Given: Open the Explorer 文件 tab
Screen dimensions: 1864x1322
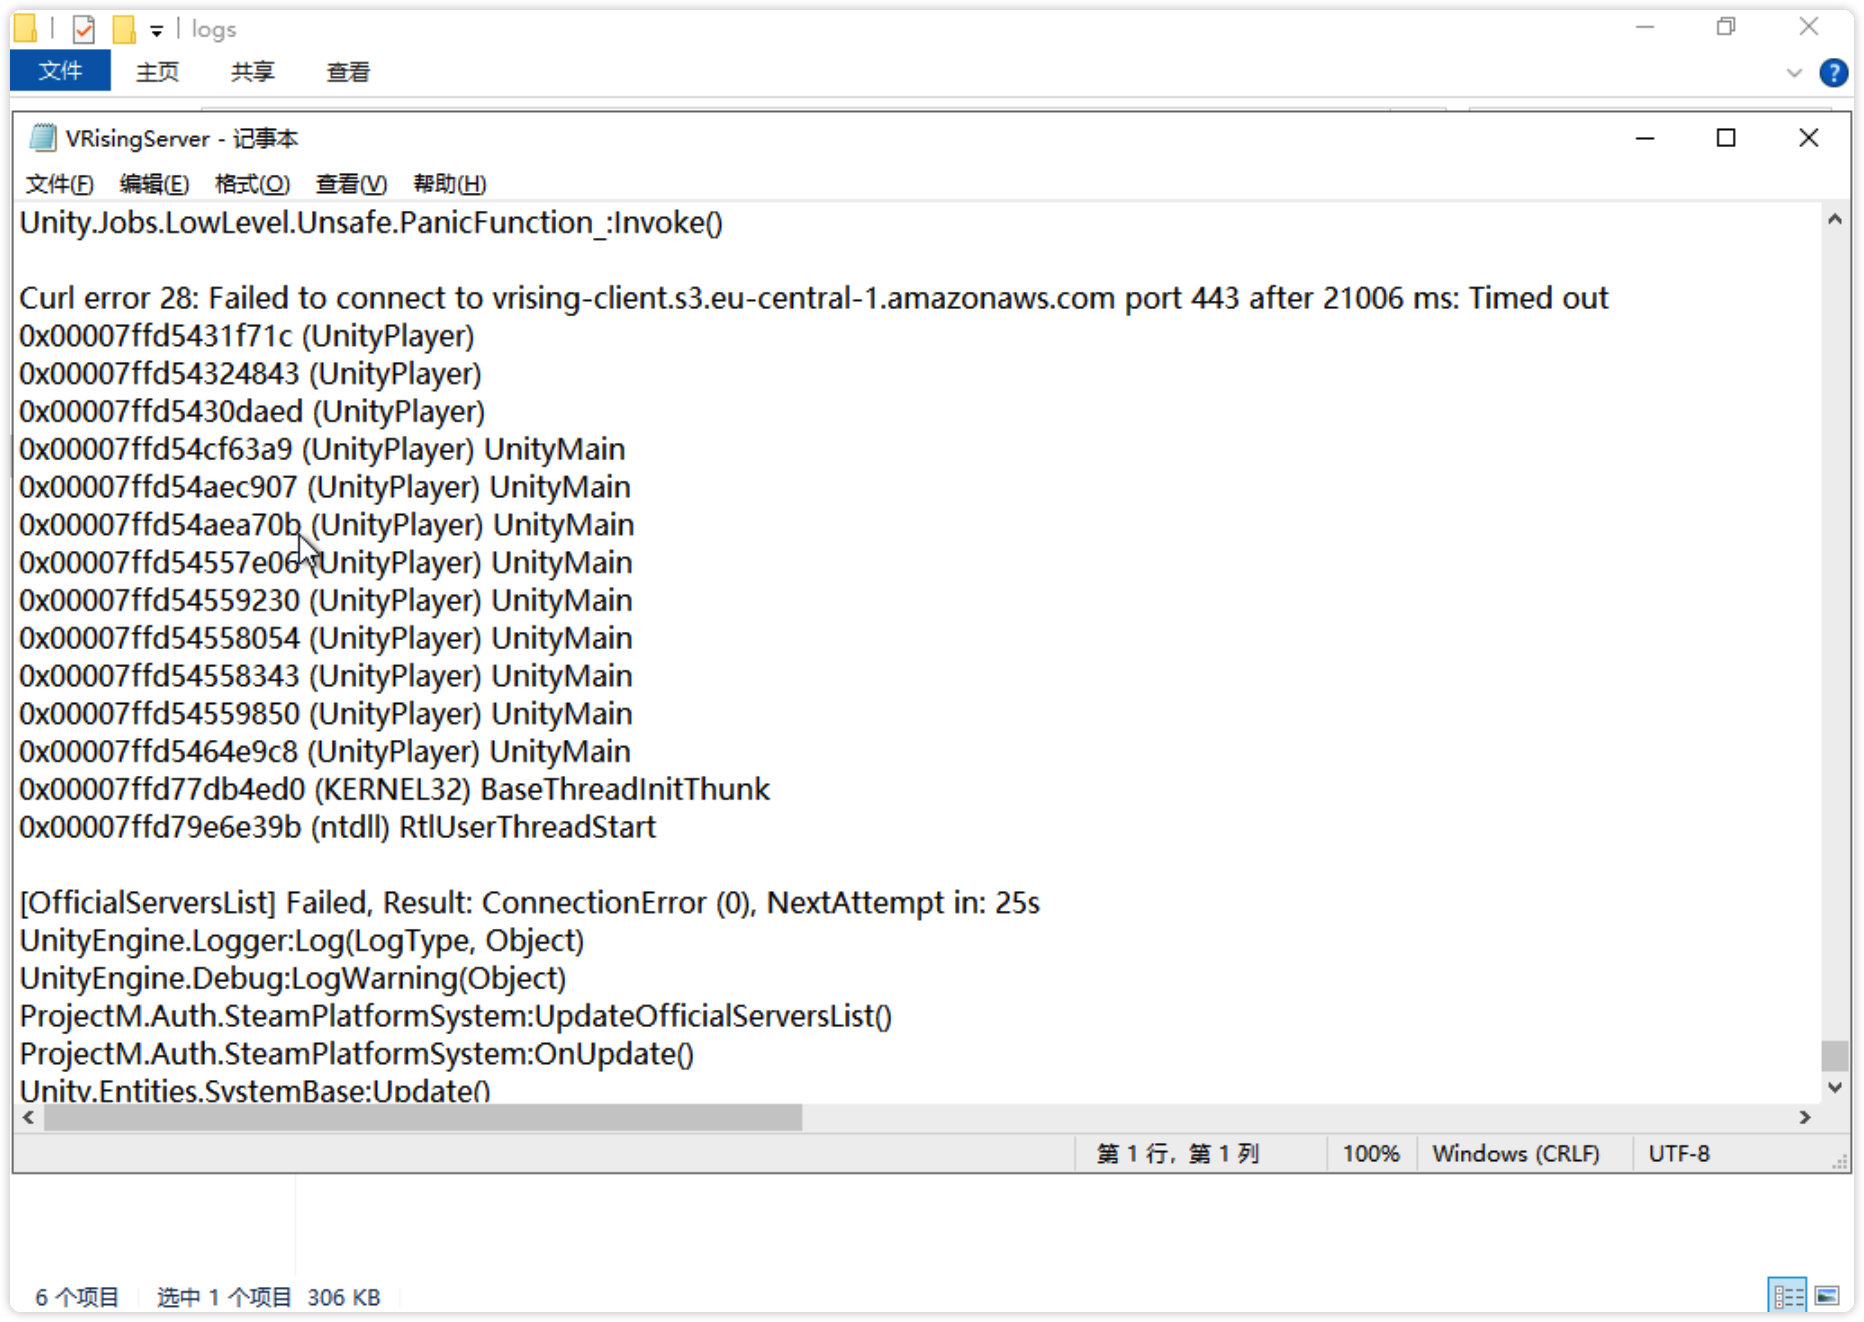Looking at the screenshot, I should 60,71.
